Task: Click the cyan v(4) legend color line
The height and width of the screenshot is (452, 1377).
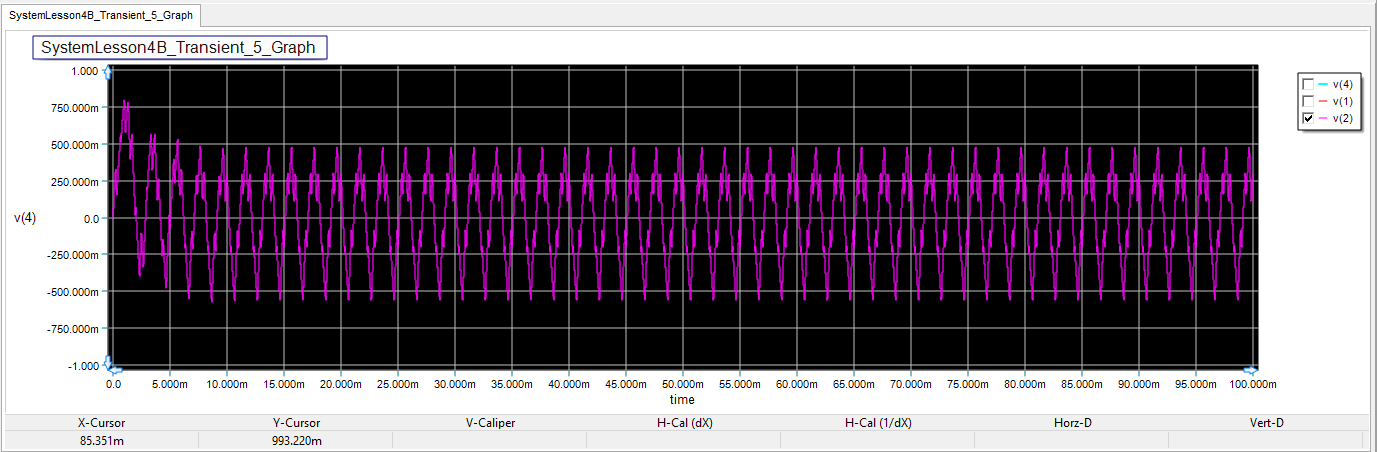Action: [x=1324, y=85]
